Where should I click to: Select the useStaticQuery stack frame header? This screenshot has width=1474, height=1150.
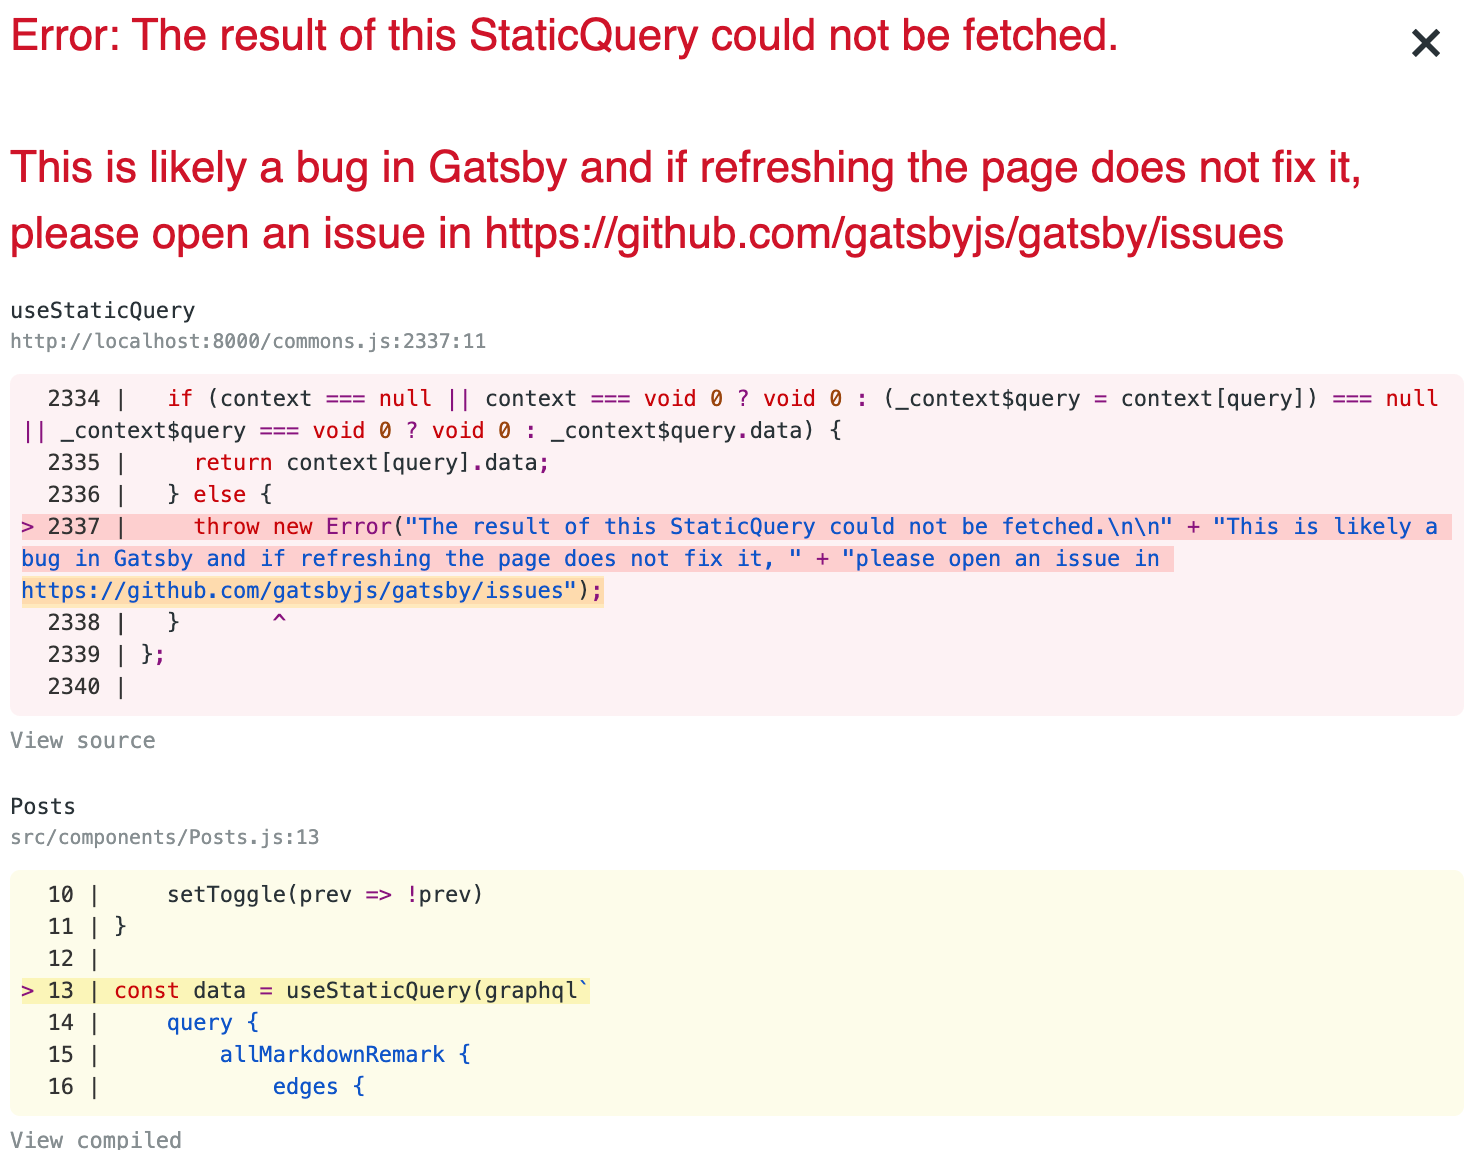click(102, 310)
